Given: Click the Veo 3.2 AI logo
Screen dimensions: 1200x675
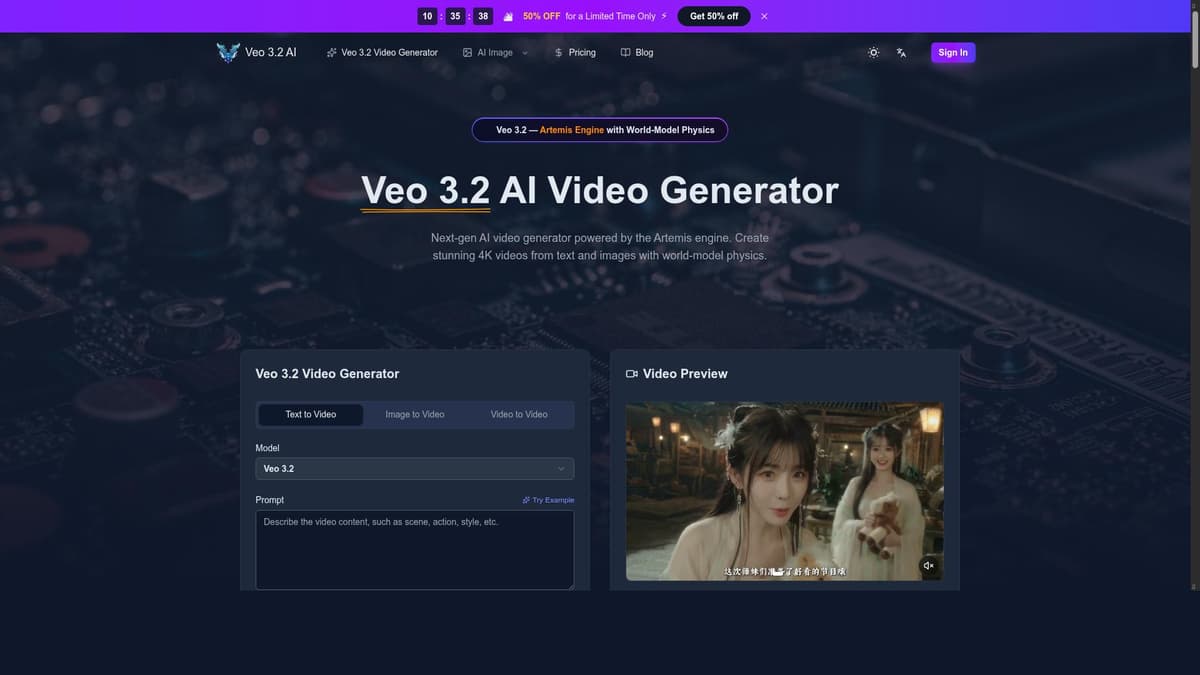Looking at the screenshot, I should click(x=228, y=51).
